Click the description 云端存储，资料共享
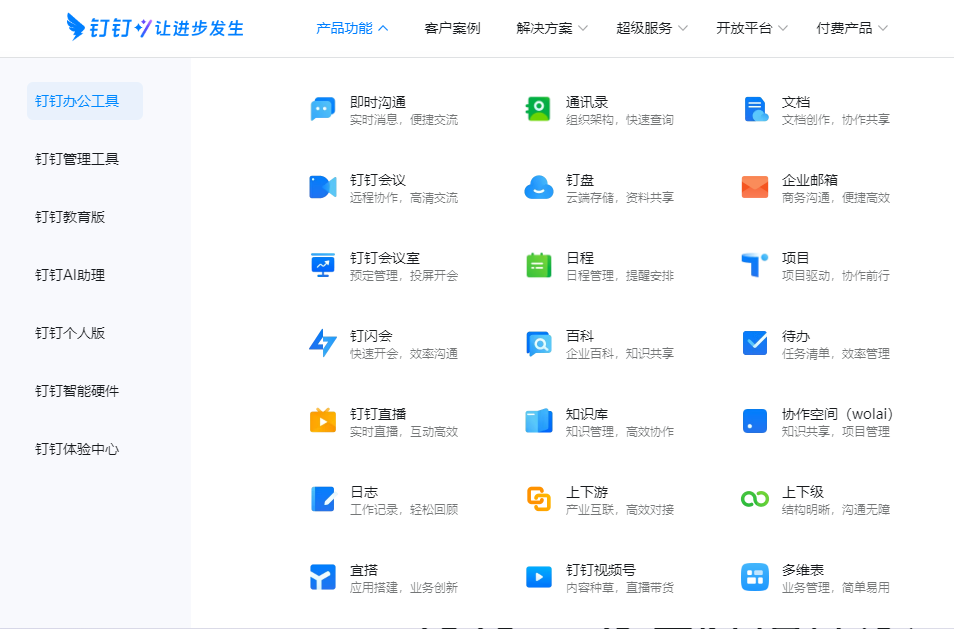Viewport: 954px width, 629px height. [x=620, y=198]
